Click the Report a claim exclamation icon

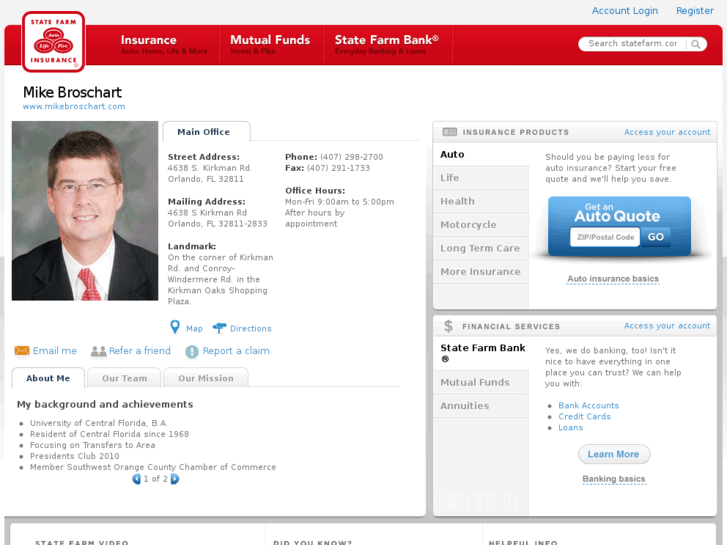click(192, 352)
